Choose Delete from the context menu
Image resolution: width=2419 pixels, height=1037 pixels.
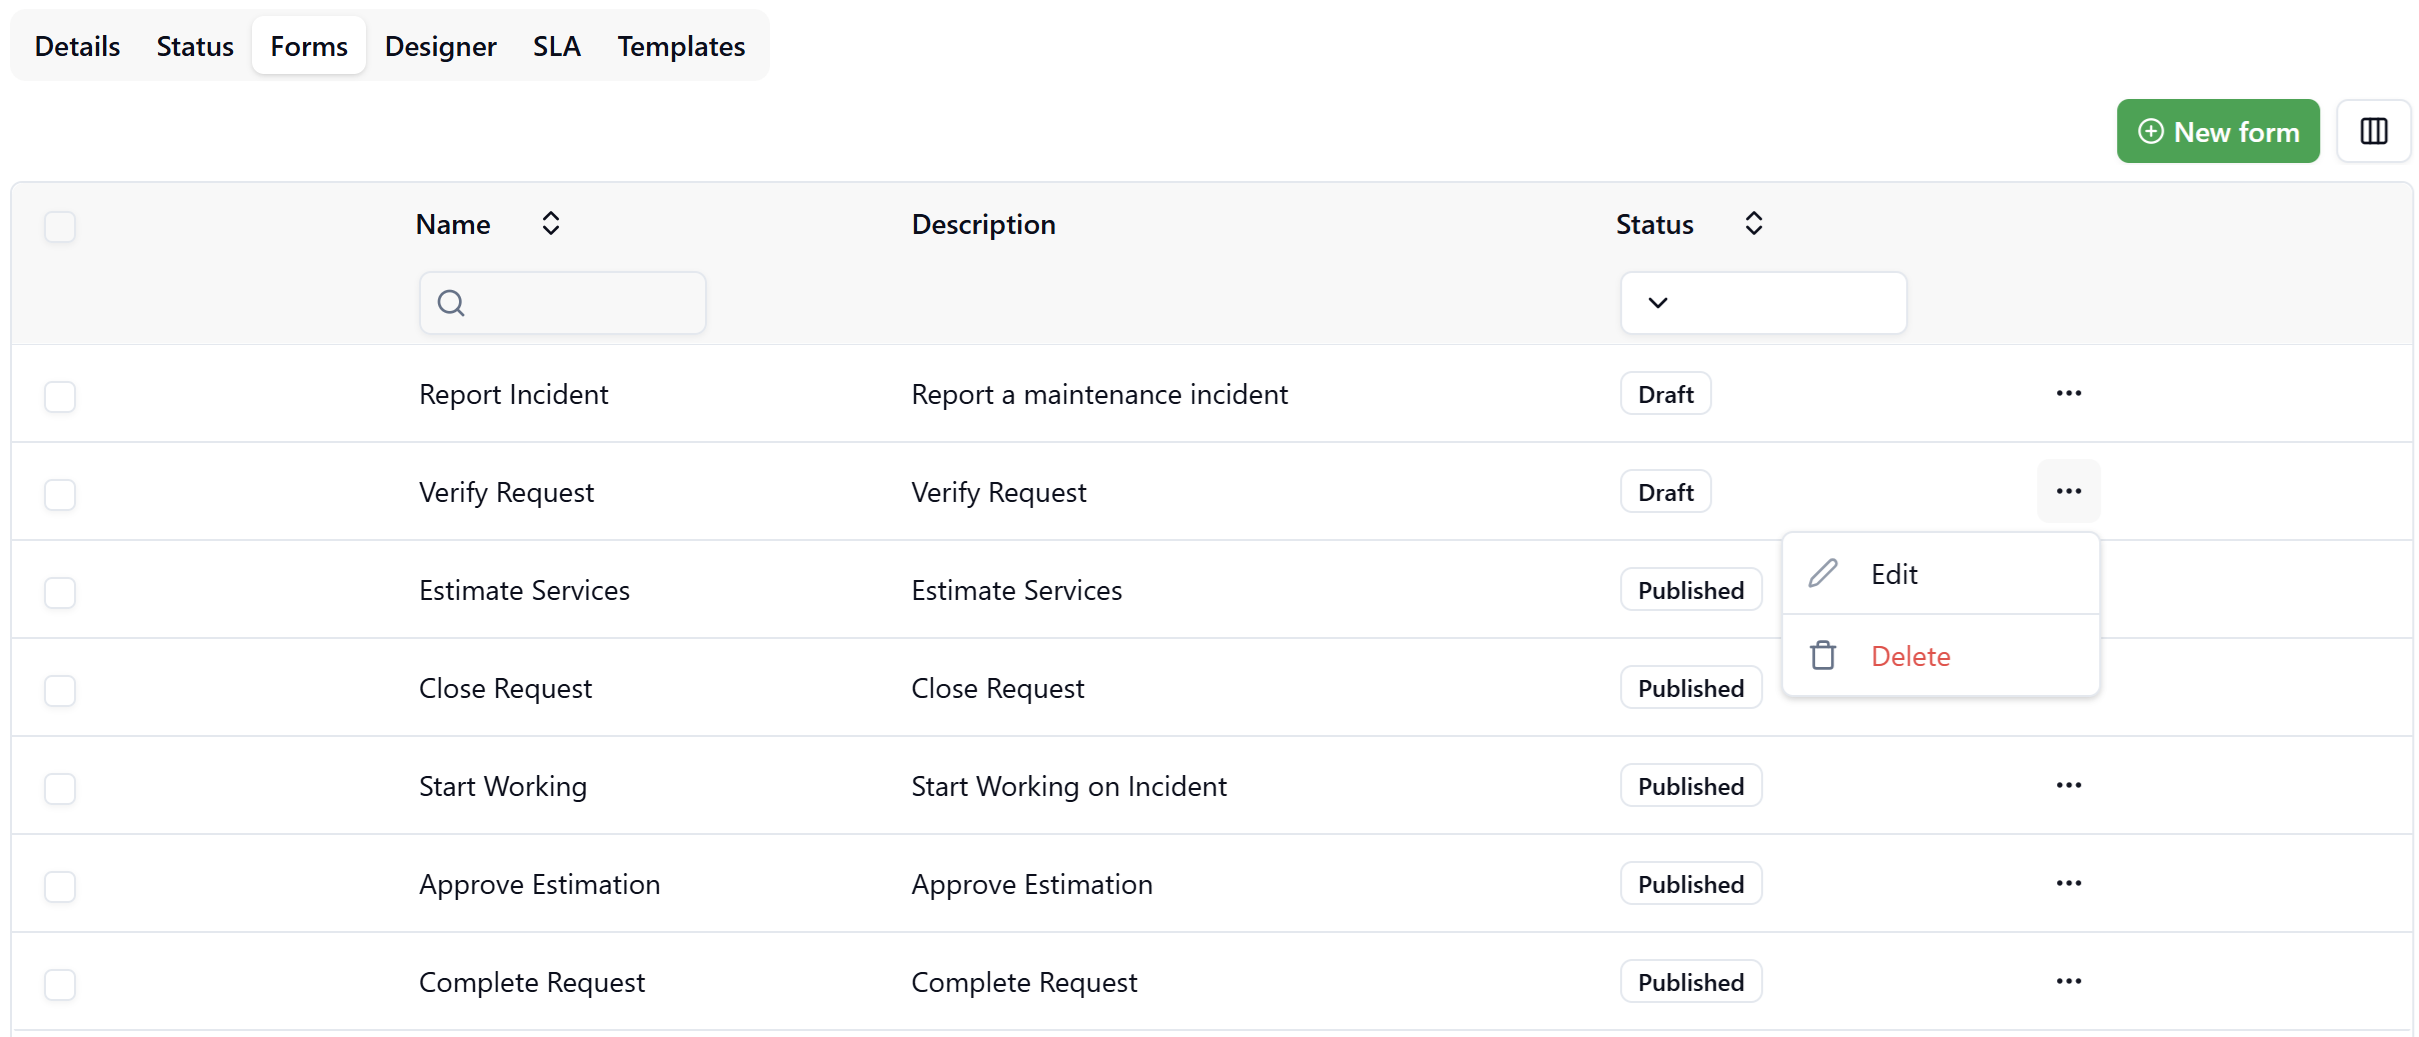click(x=1940, y=655)
